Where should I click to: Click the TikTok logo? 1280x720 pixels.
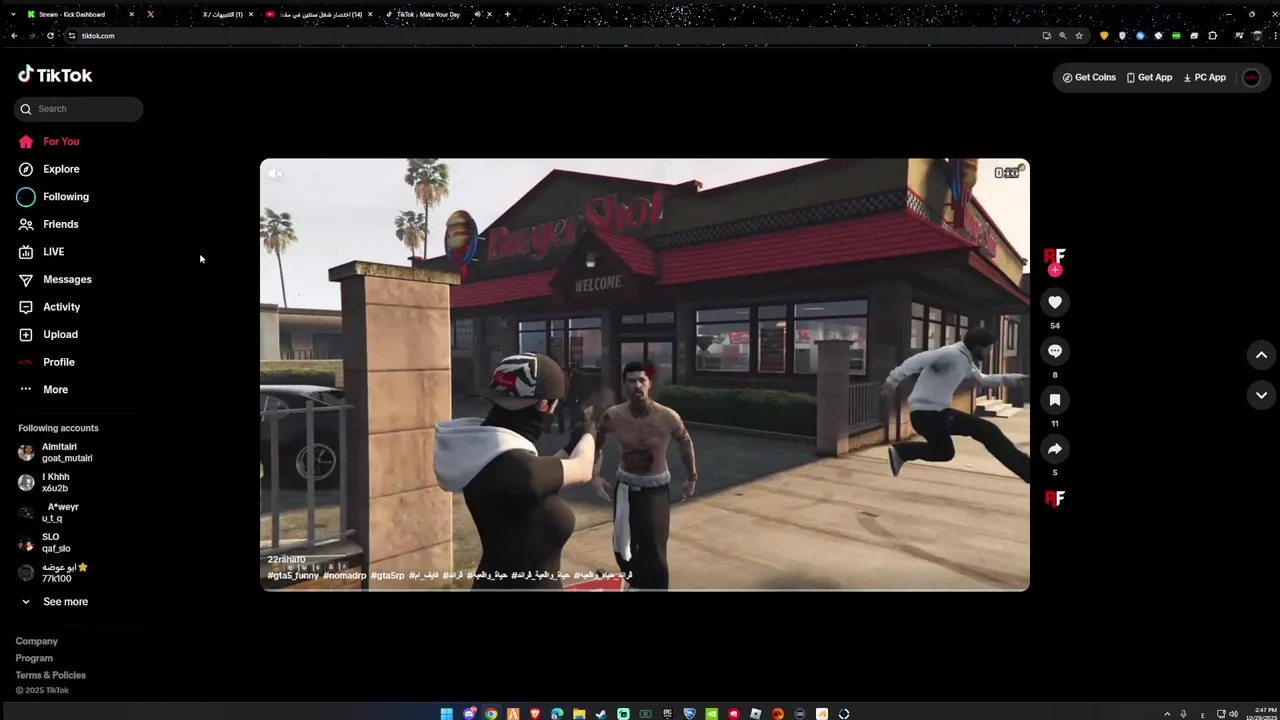tap(55, 75)
